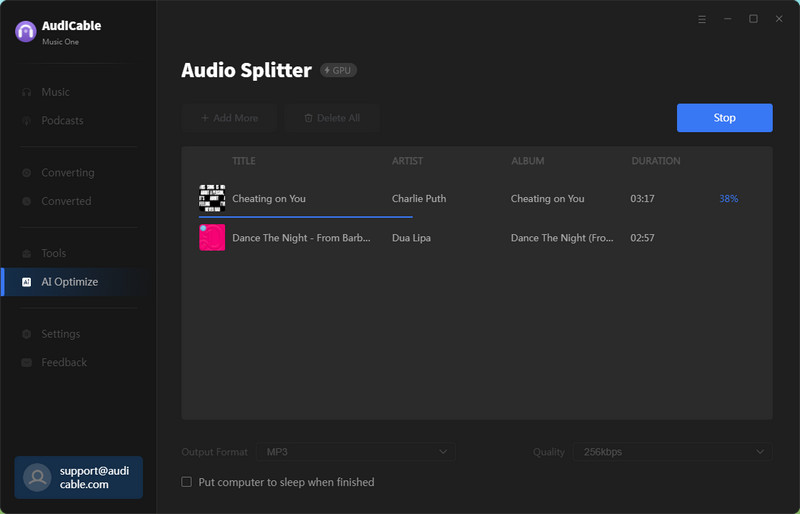Click the support@audicable.com account button
The height and width of the screenshot is (514, 800).
pos(79,477)
